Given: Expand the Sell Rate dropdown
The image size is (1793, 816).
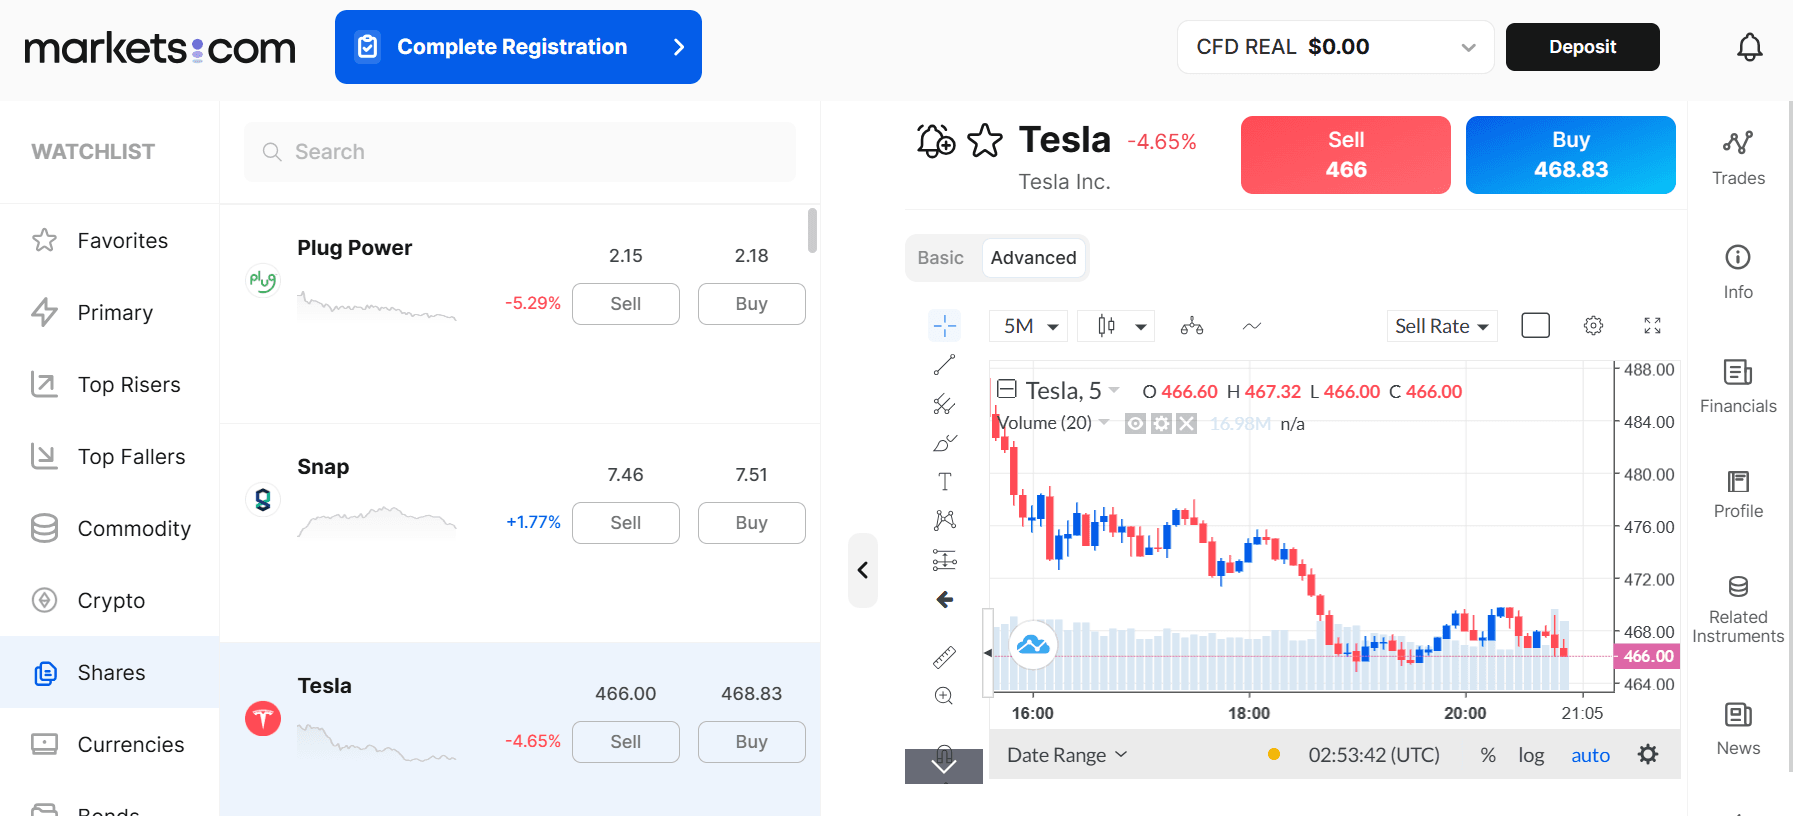Looking at the screenshot, I should tap(1442, 325).
